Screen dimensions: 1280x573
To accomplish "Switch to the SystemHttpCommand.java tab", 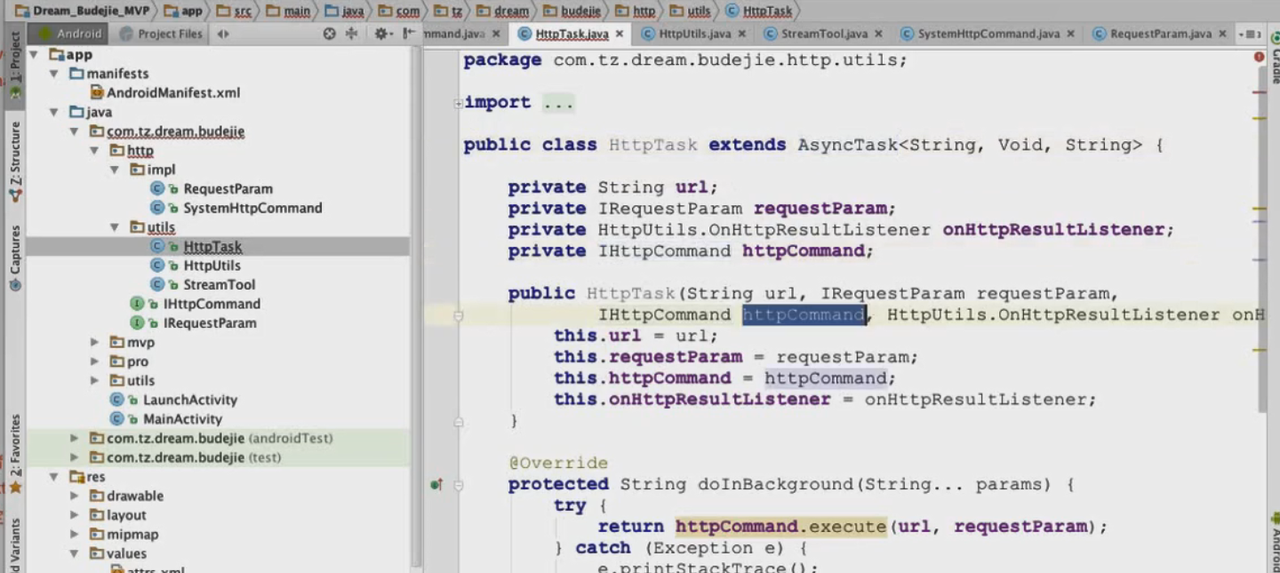I will pyautogui.click(x=988, y=34).
